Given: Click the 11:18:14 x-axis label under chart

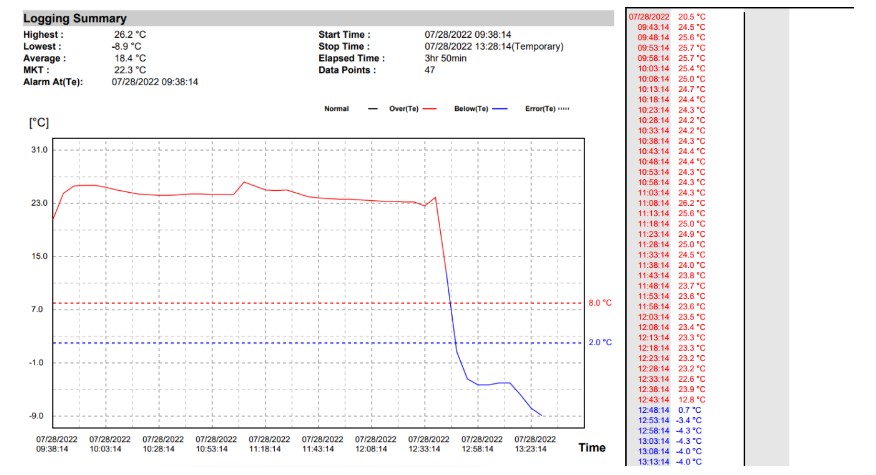Looking at the screenshot, I should coord(265,449).
